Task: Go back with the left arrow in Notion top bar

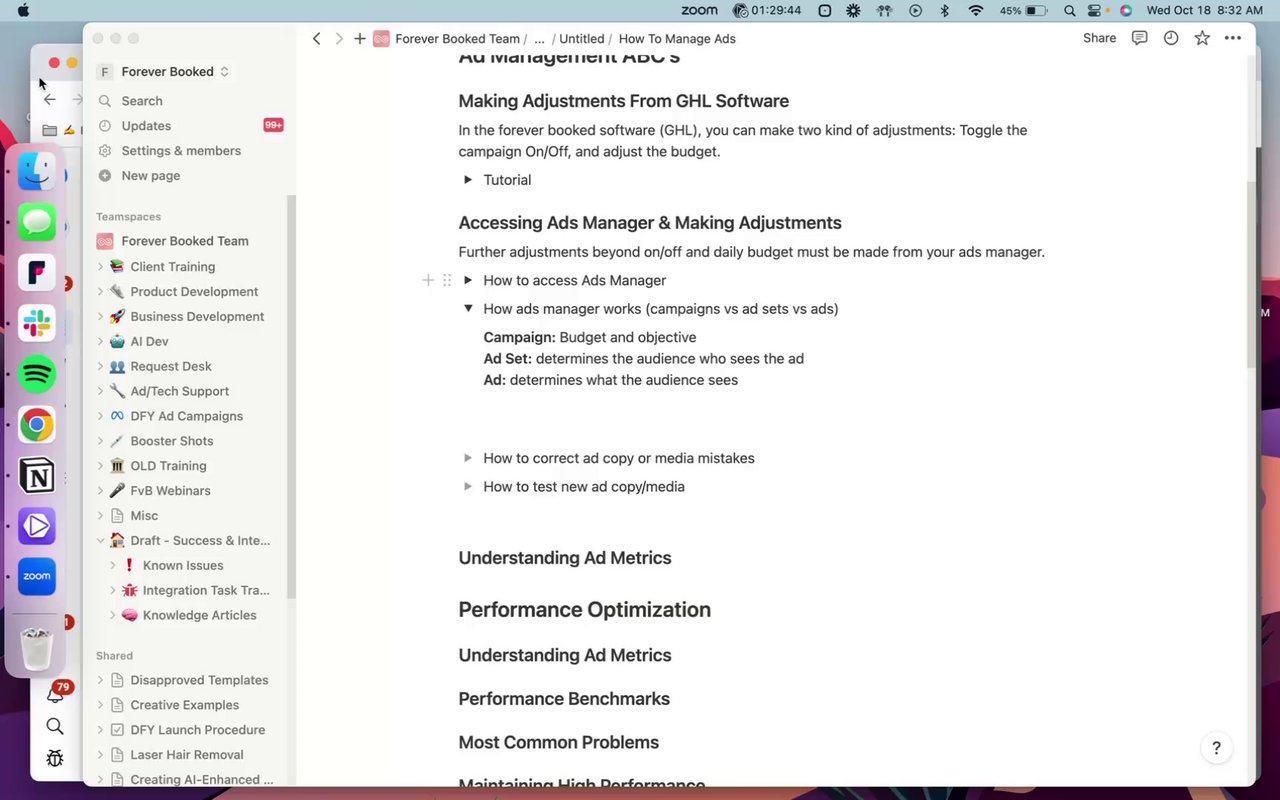Action: click(x=317, y=38)
